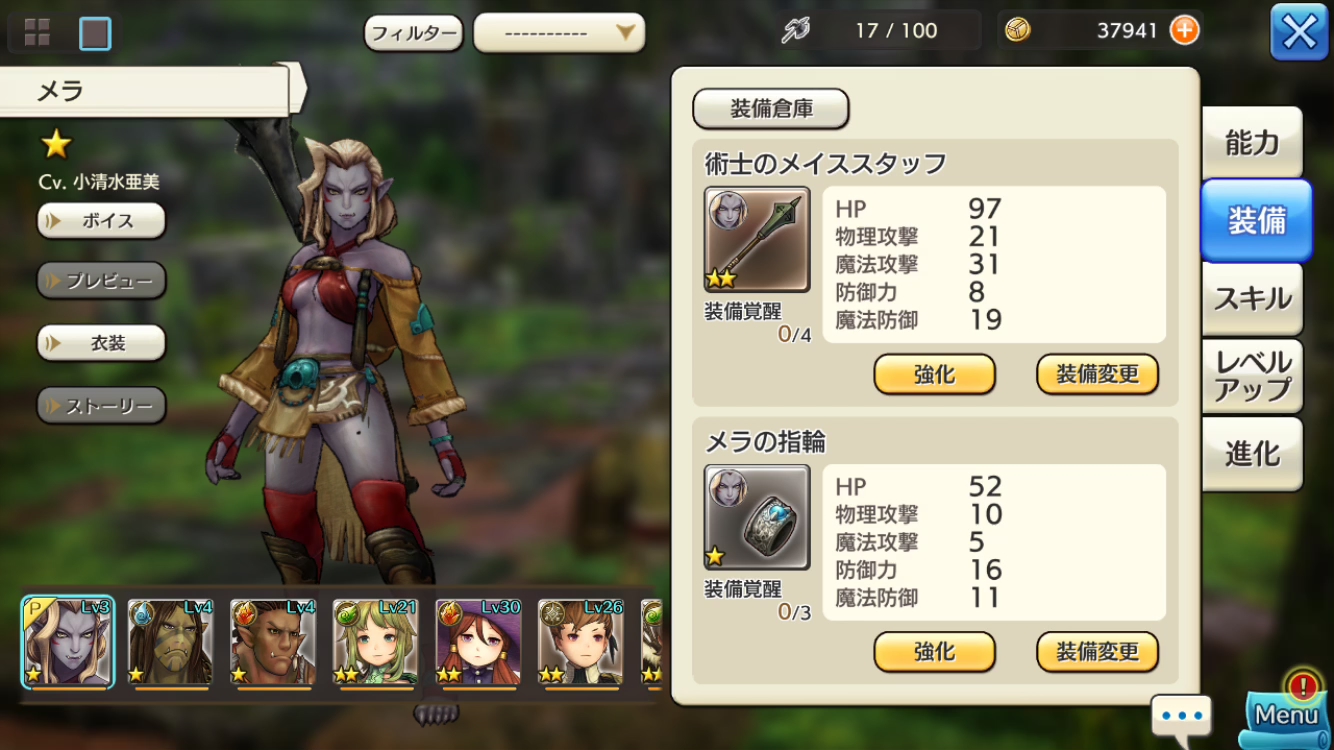Screen dimensions: 1334x750
Task: Click 装備変更 for メラの指輪
Action: point(1097,652)
